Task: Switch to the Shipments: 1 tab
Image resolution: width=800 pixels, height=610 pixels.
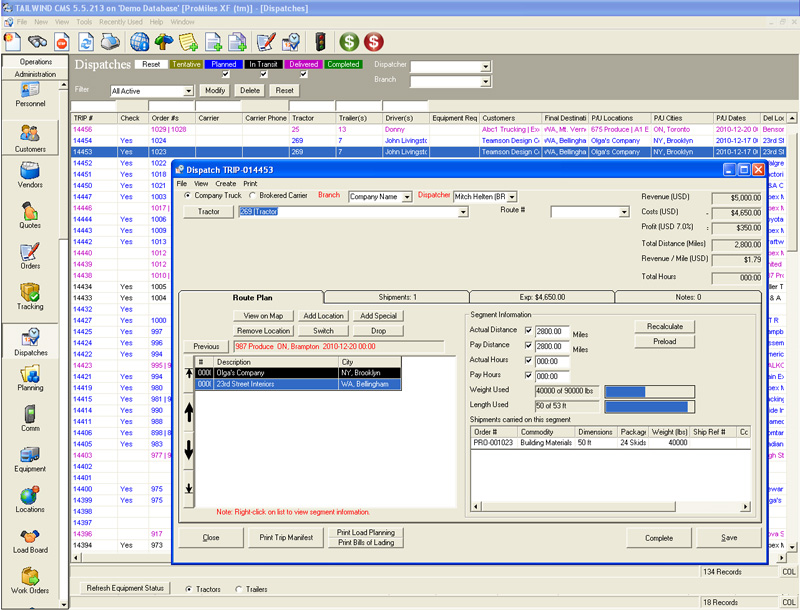Action: click(x=397, y=297)
